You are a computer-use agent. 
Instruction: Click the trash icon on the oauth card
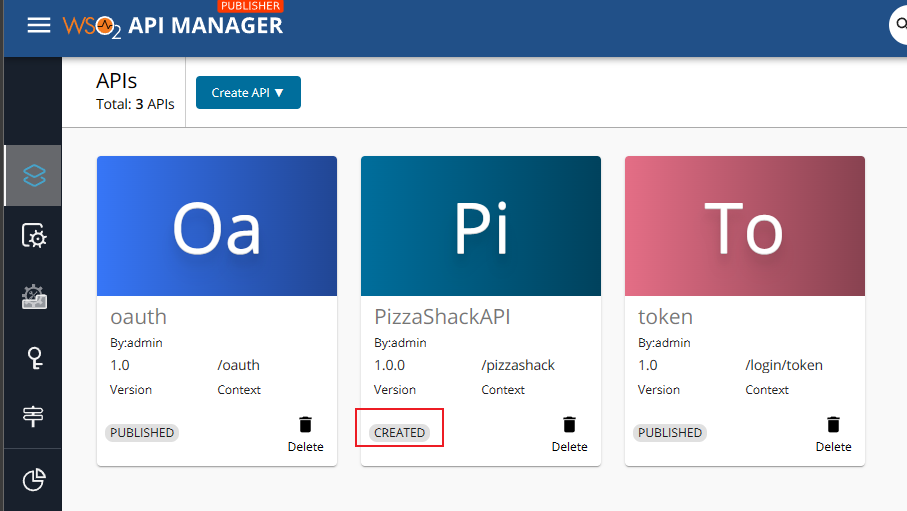305,425
